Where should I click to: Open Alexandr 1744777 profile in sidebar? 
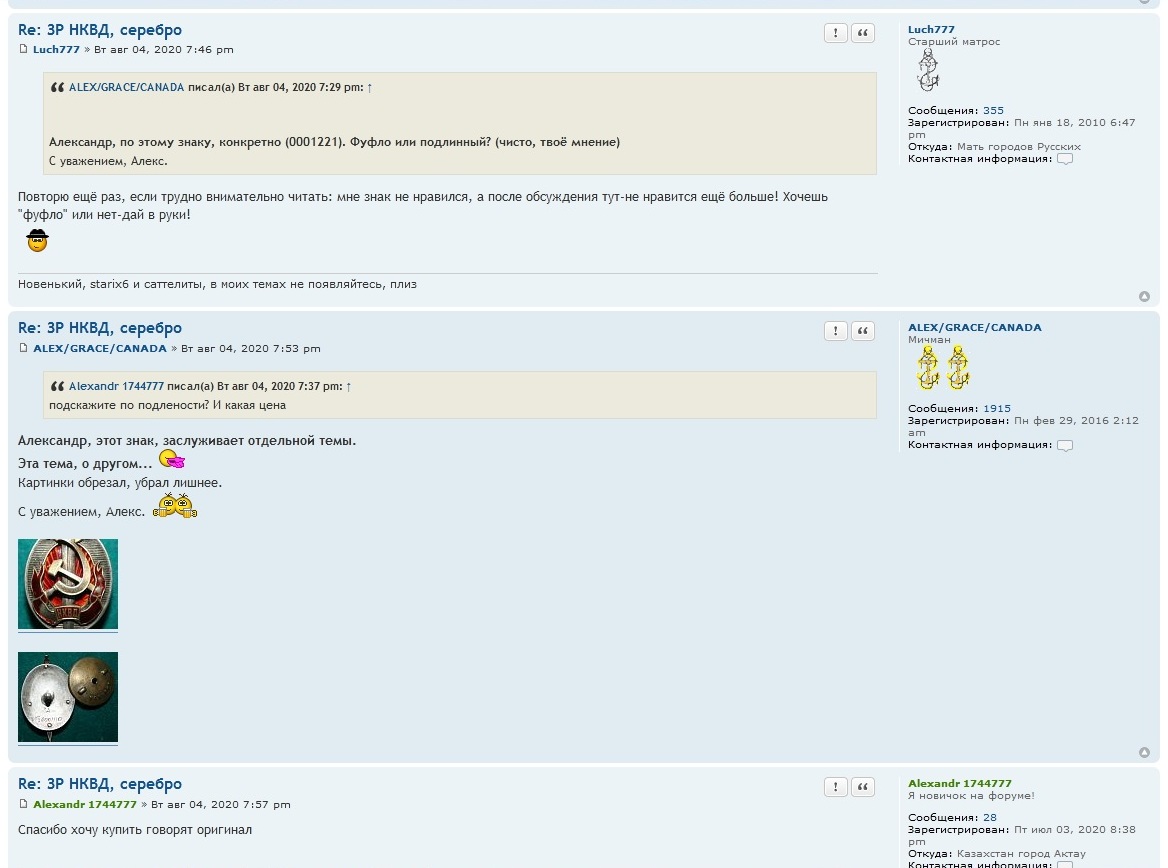(959, 784)
